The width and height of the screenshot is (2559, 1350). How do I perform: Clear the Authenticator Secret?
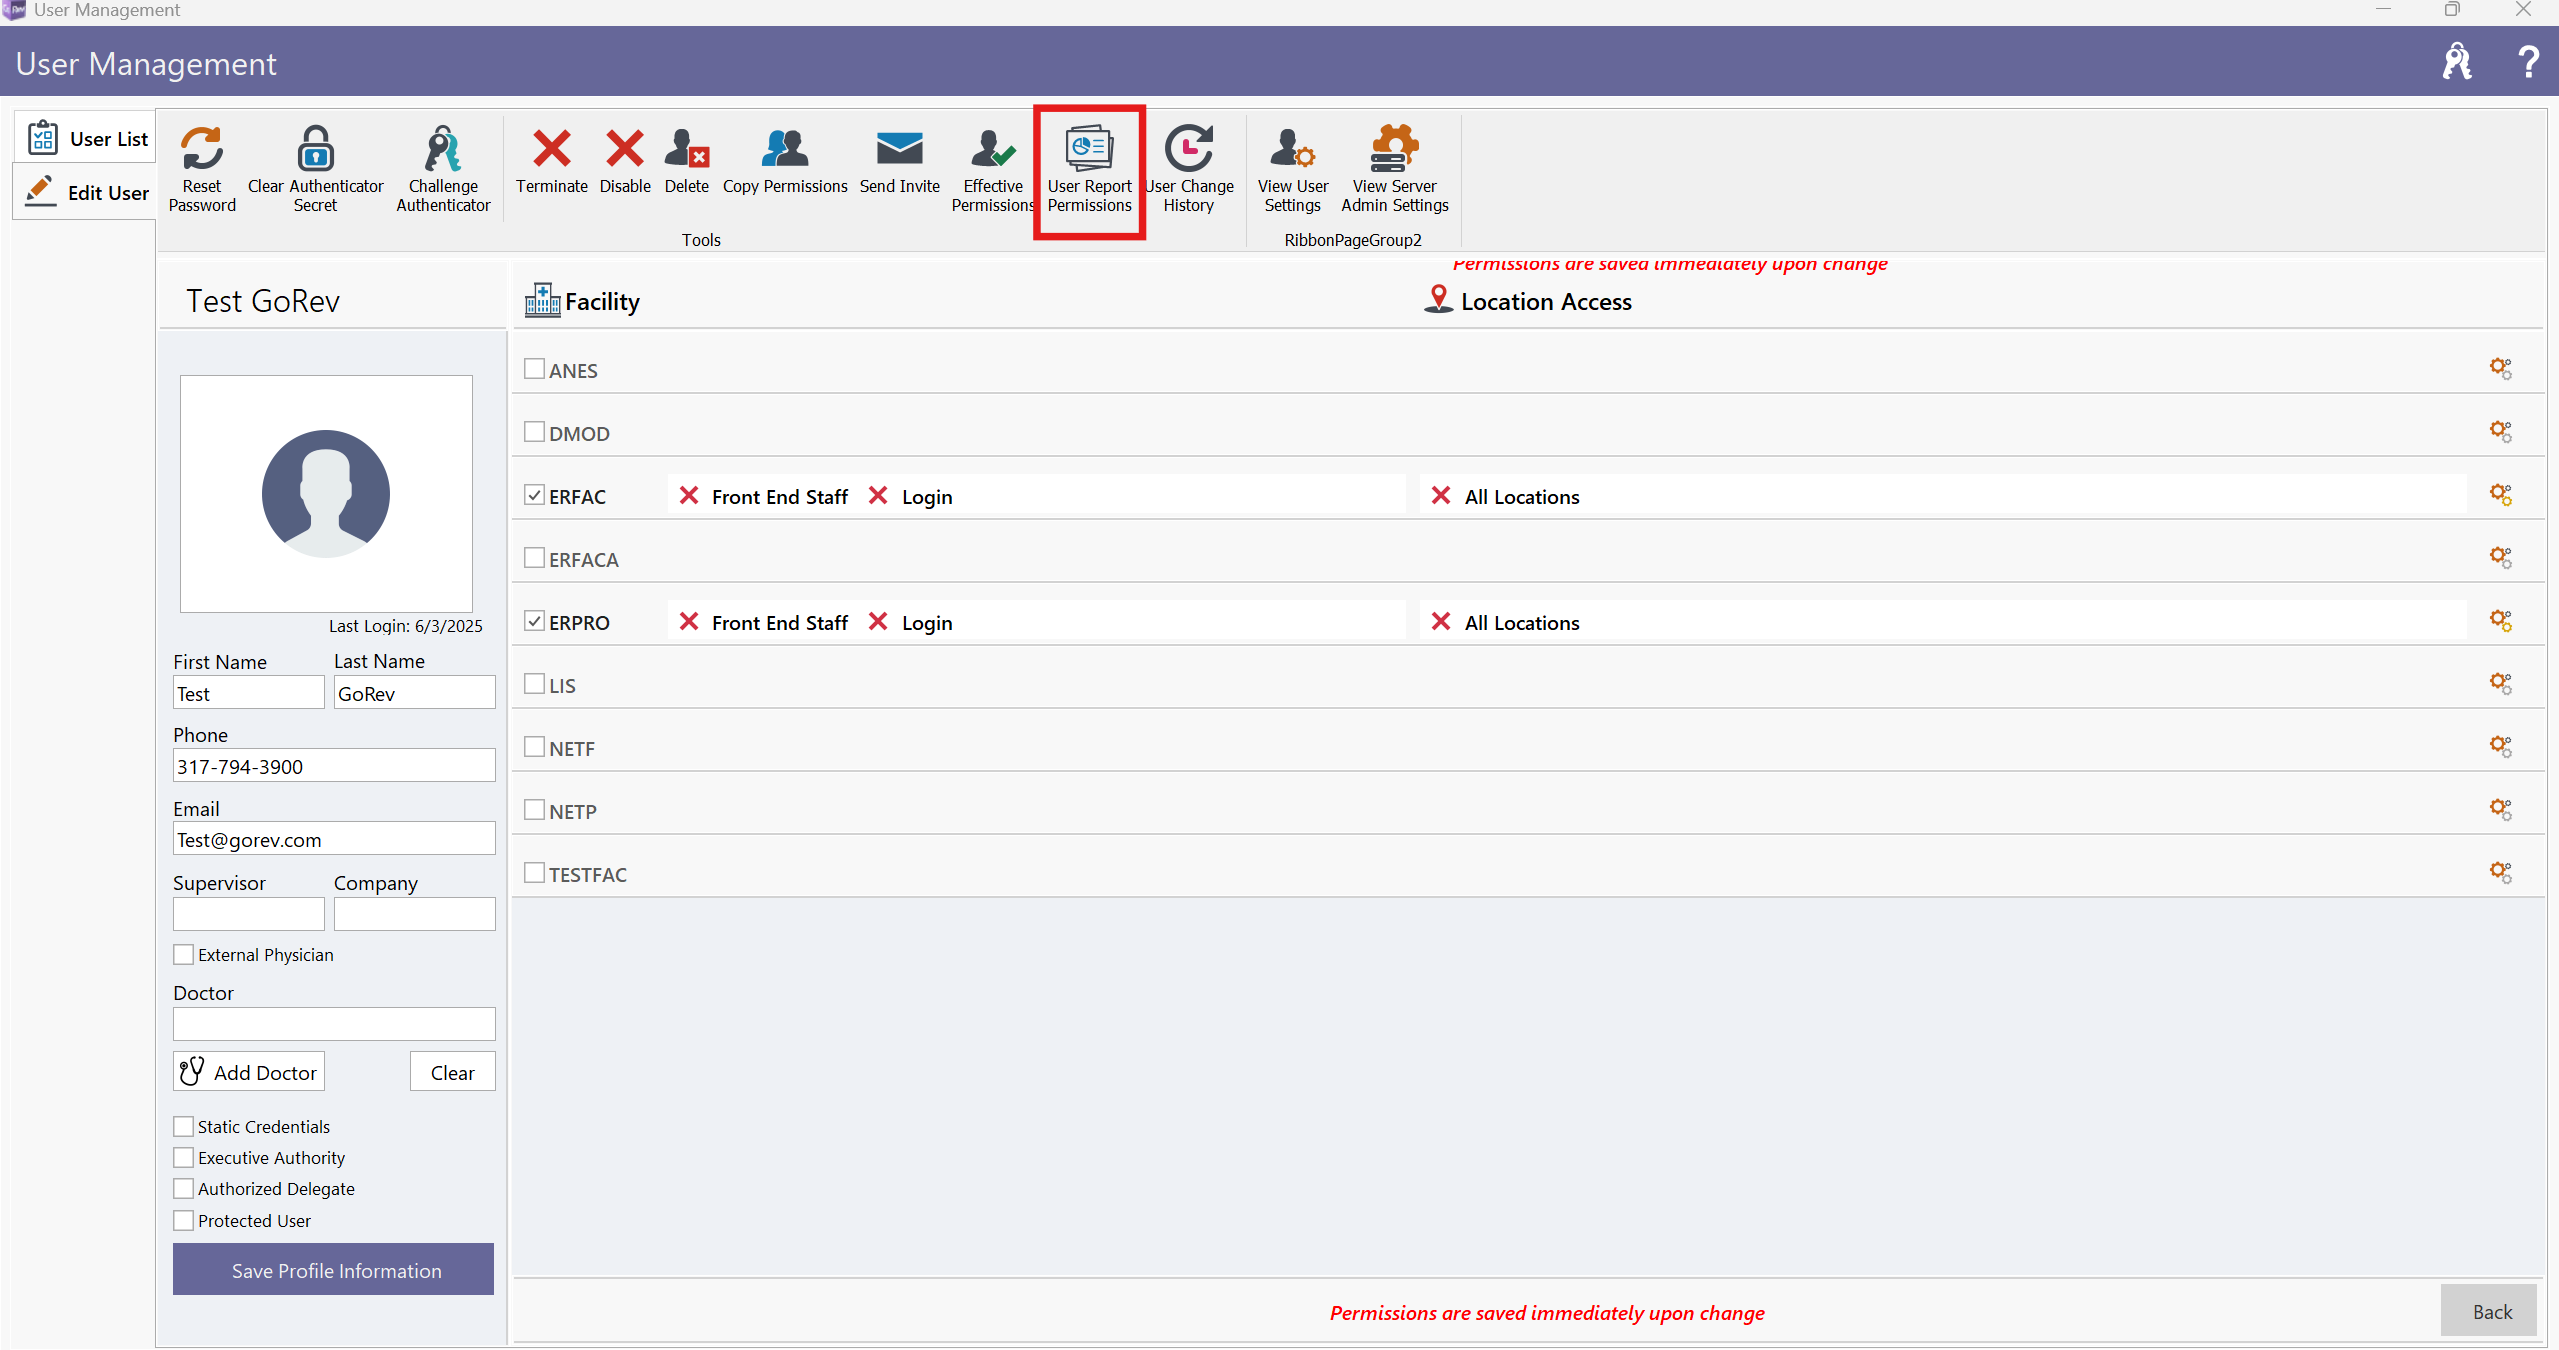pos(315,169)
